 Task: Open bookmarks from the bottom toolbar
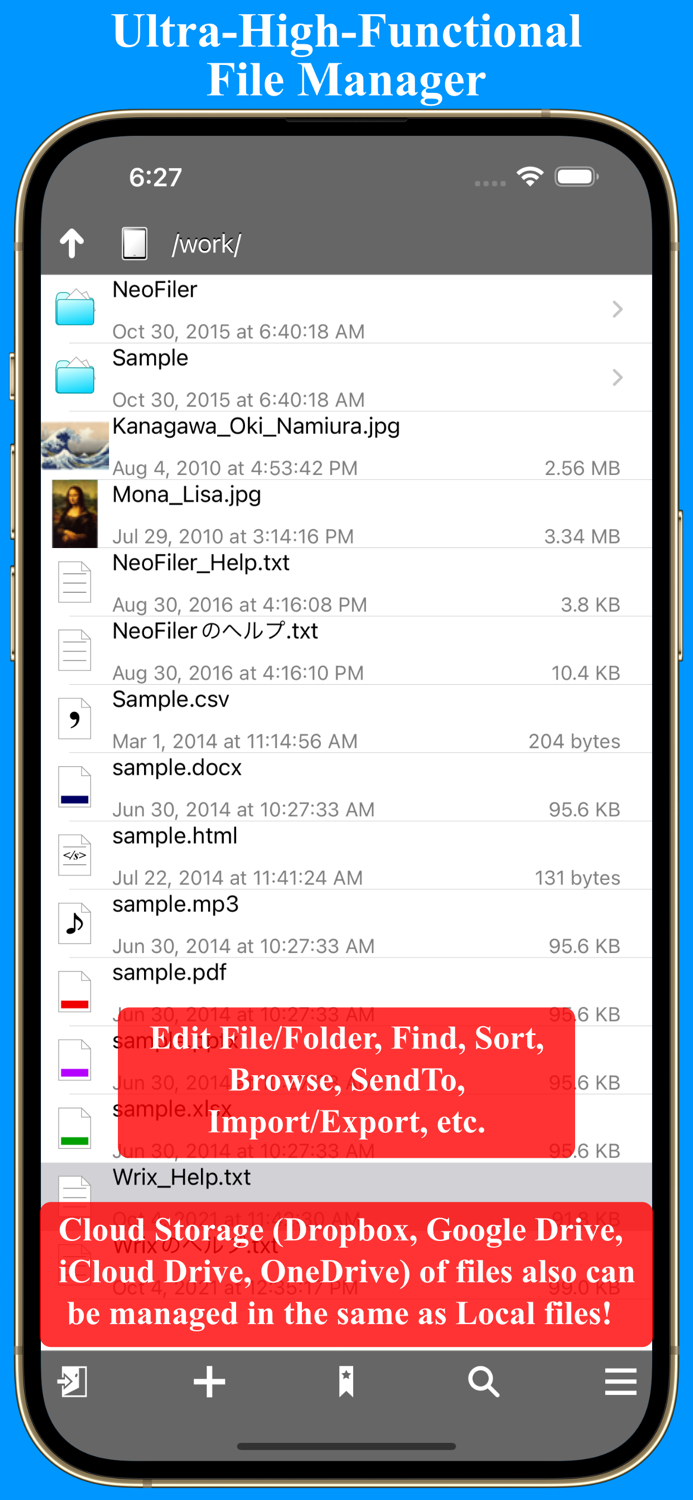346,1382
